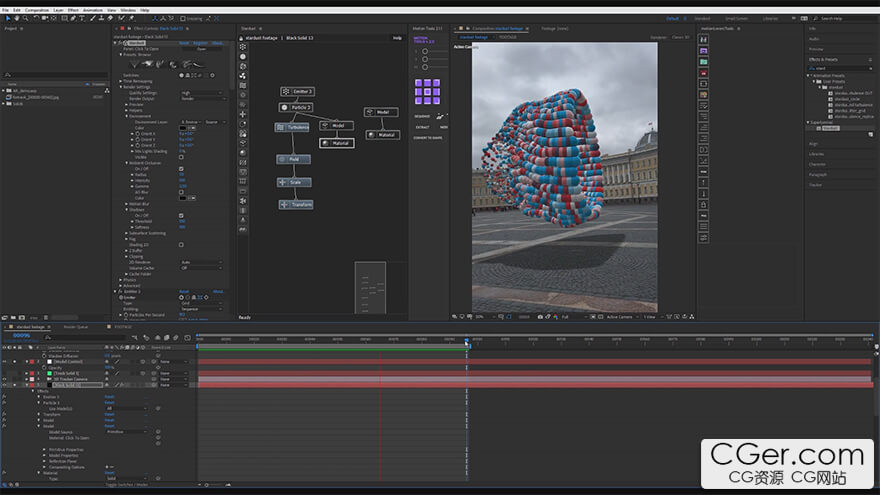Screen dimensions: 880x495
Task: Click Reset link on Emitter 3 effect
Action: coord(184,292)
